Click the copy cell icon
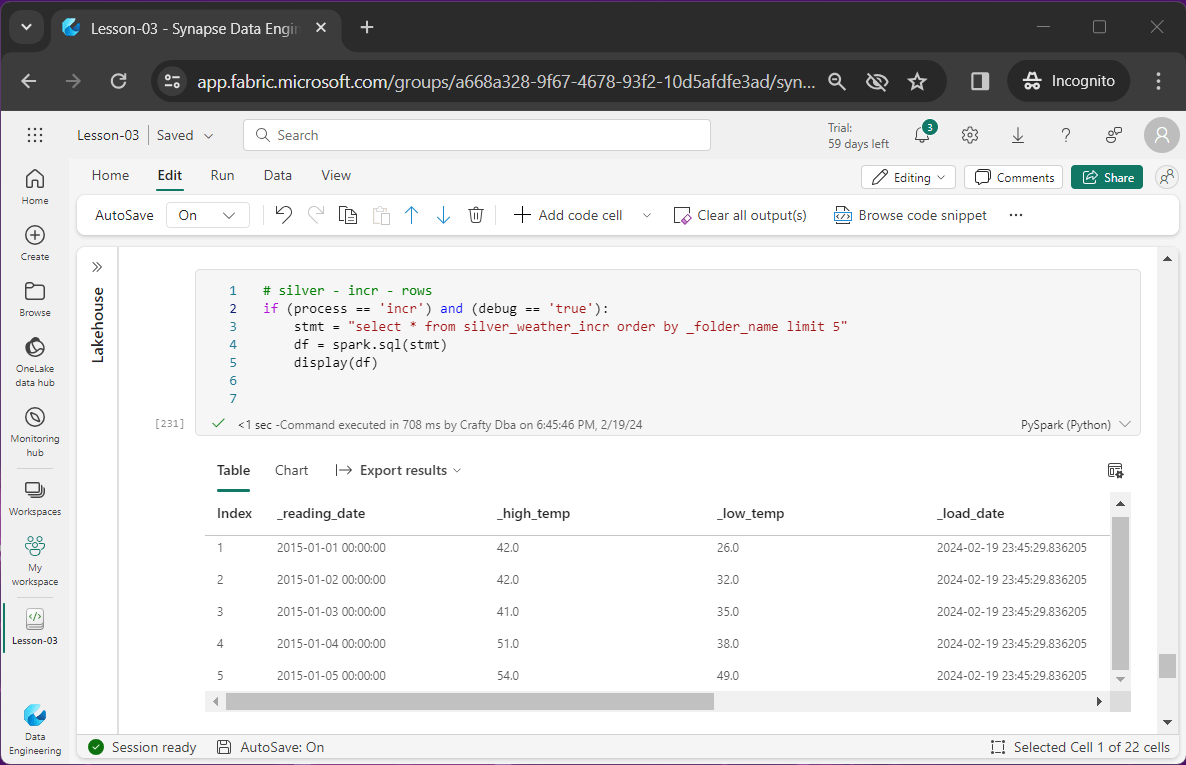This screenshot has height=765, width=1186. (x=347, y=215)
